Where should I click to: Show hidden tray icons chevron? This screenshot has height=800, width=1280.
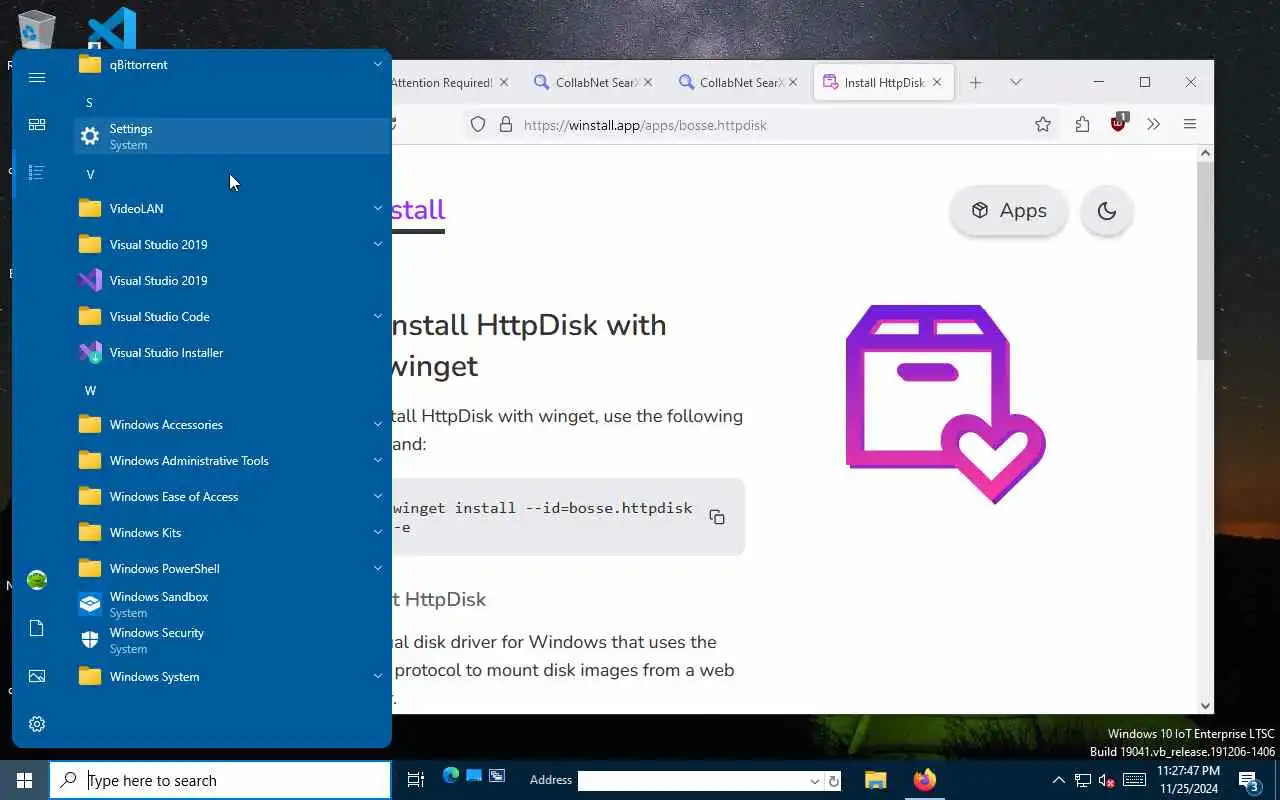pos(1058,780)
